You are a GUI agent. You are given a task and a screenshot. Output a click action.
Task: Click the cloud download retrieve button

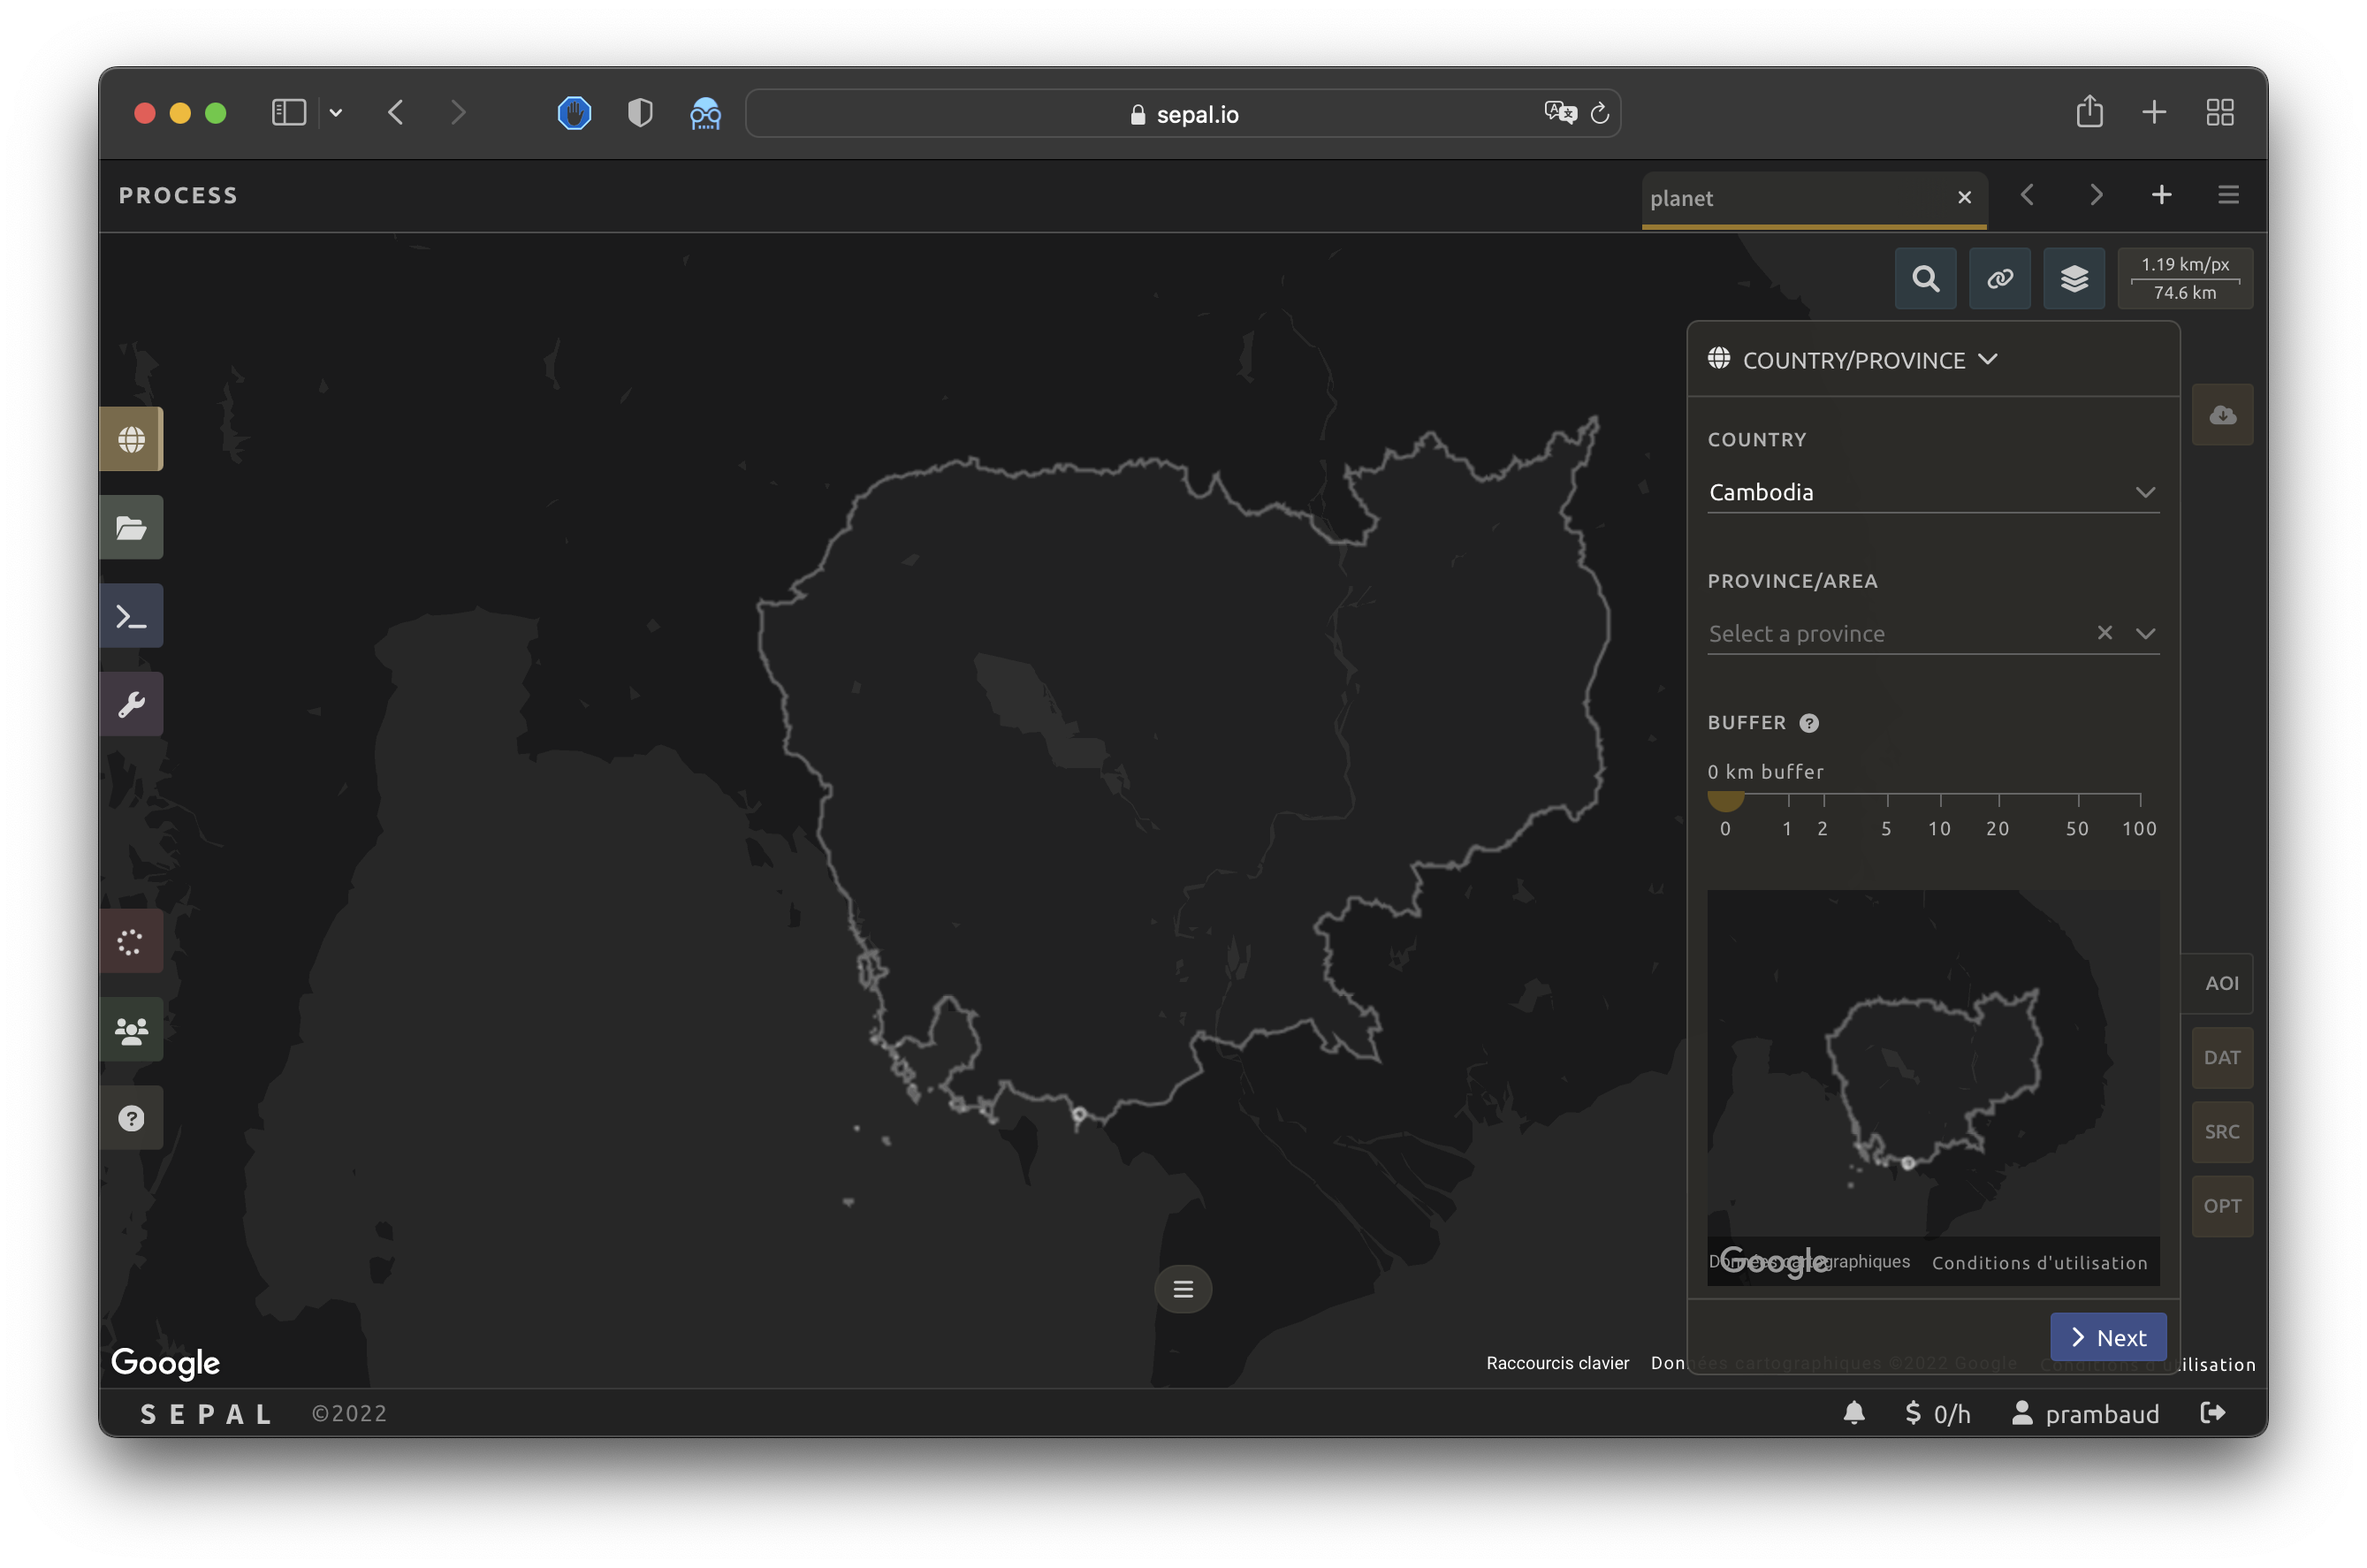2222,415
